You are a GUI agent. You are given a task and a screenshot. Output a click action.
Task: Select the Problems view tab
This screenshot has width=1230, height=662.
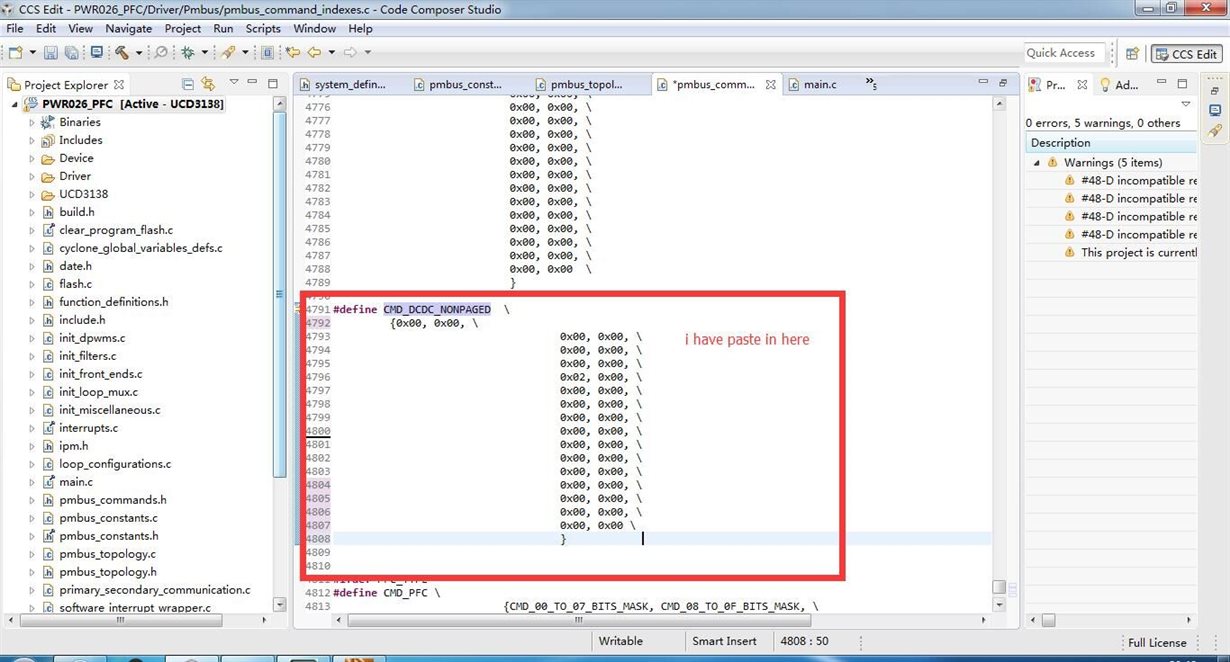tap(1055, 85)
